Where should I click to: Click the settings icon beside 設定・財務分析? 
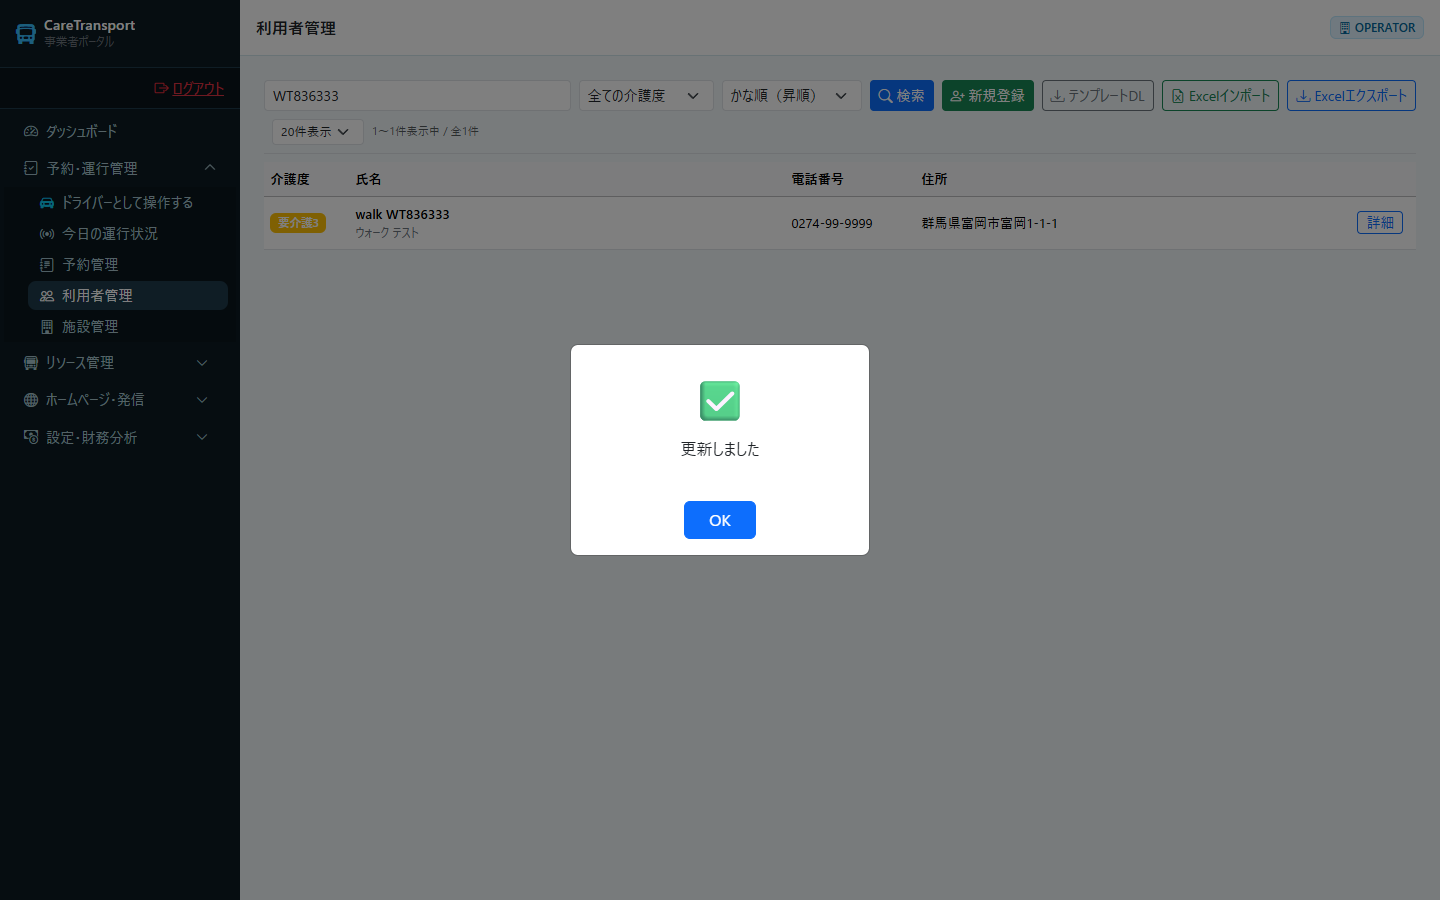31,437
